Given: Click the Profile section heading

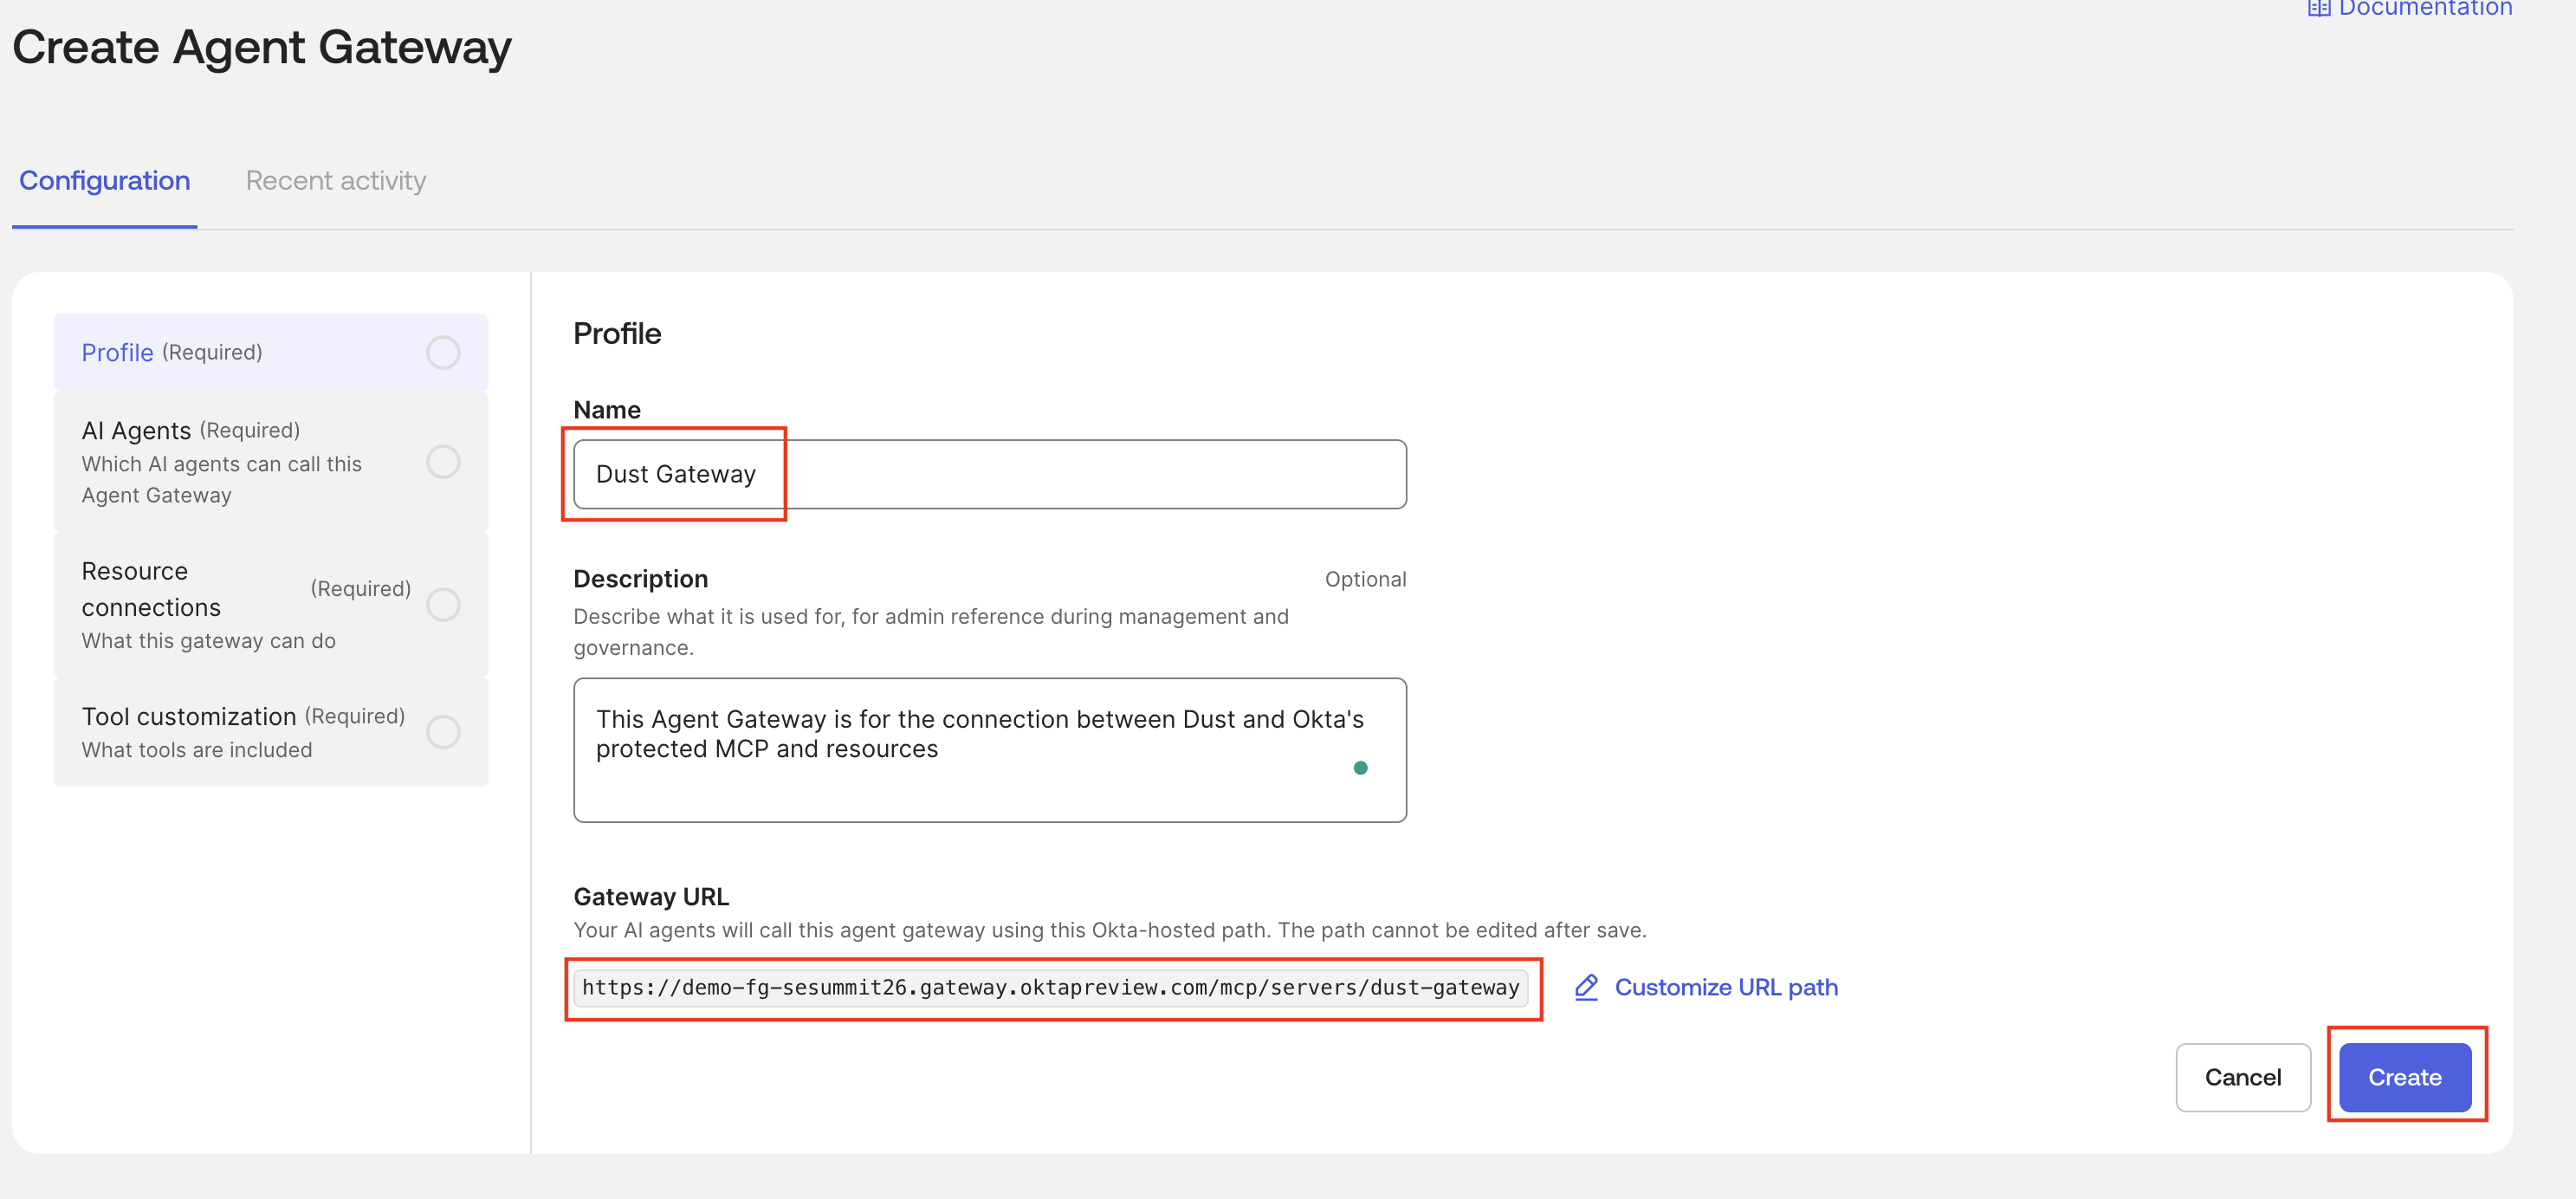Looking at the screenshot, I should [617, 334].
